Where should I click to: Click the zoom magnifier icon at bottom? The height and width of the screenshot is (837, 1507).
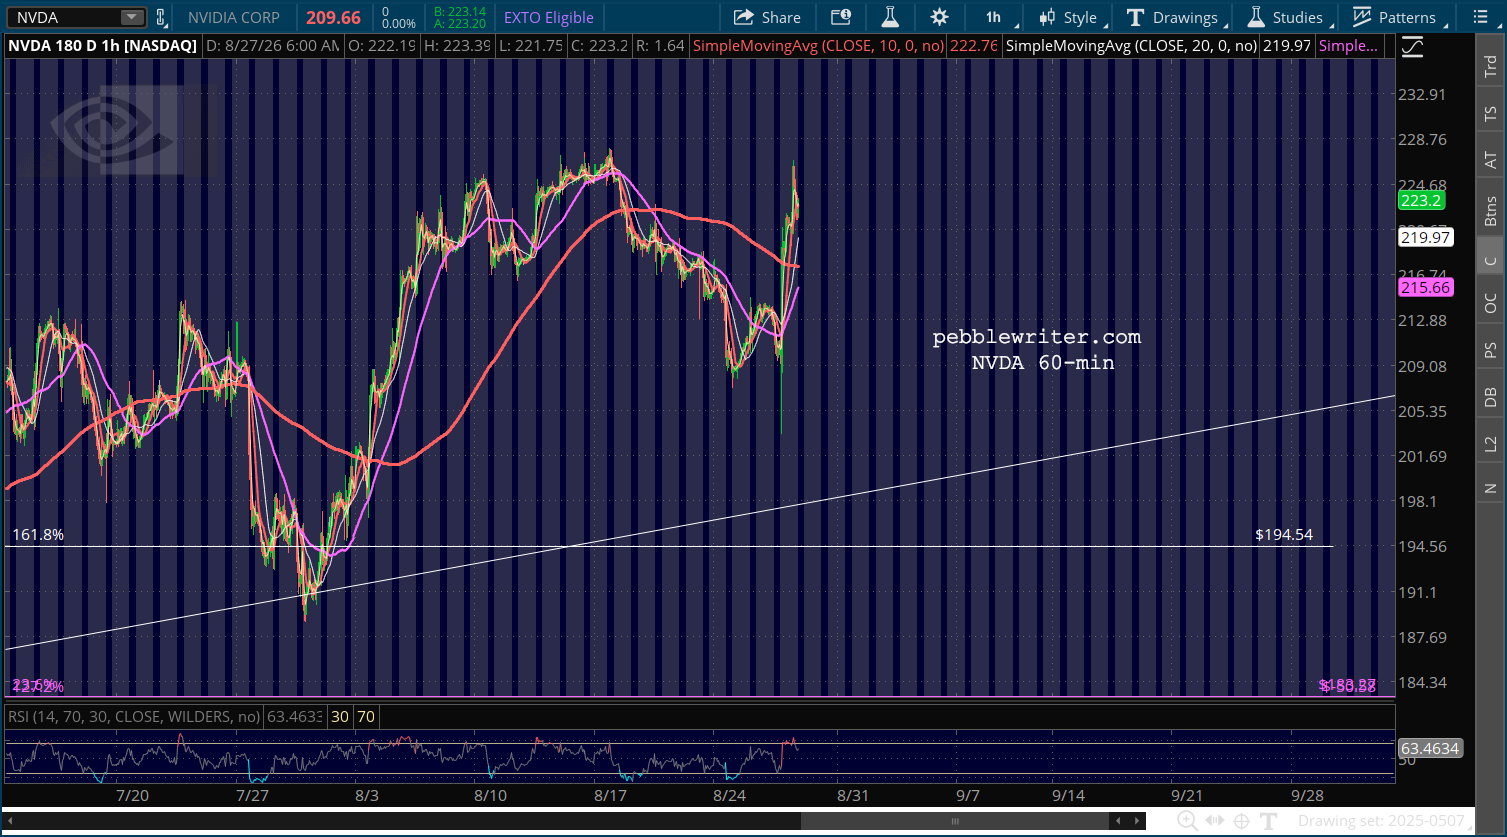[x=1187, y=821]
